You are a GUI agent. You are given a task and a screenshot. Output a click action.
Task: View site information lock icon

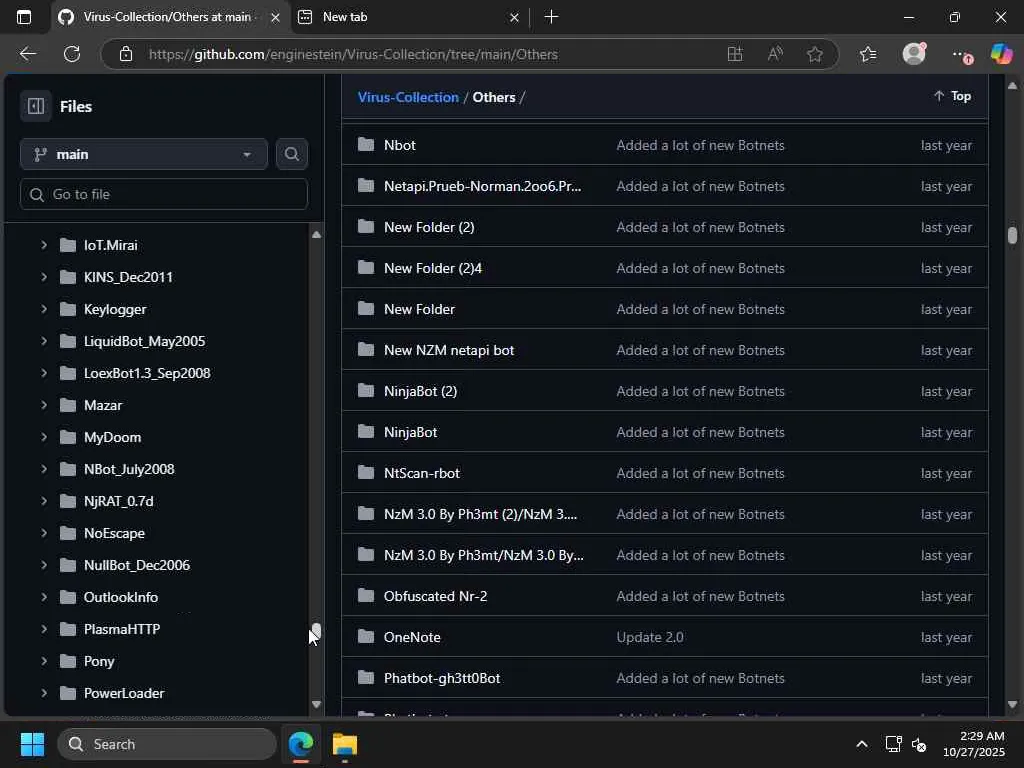click(x=126, y=54)
